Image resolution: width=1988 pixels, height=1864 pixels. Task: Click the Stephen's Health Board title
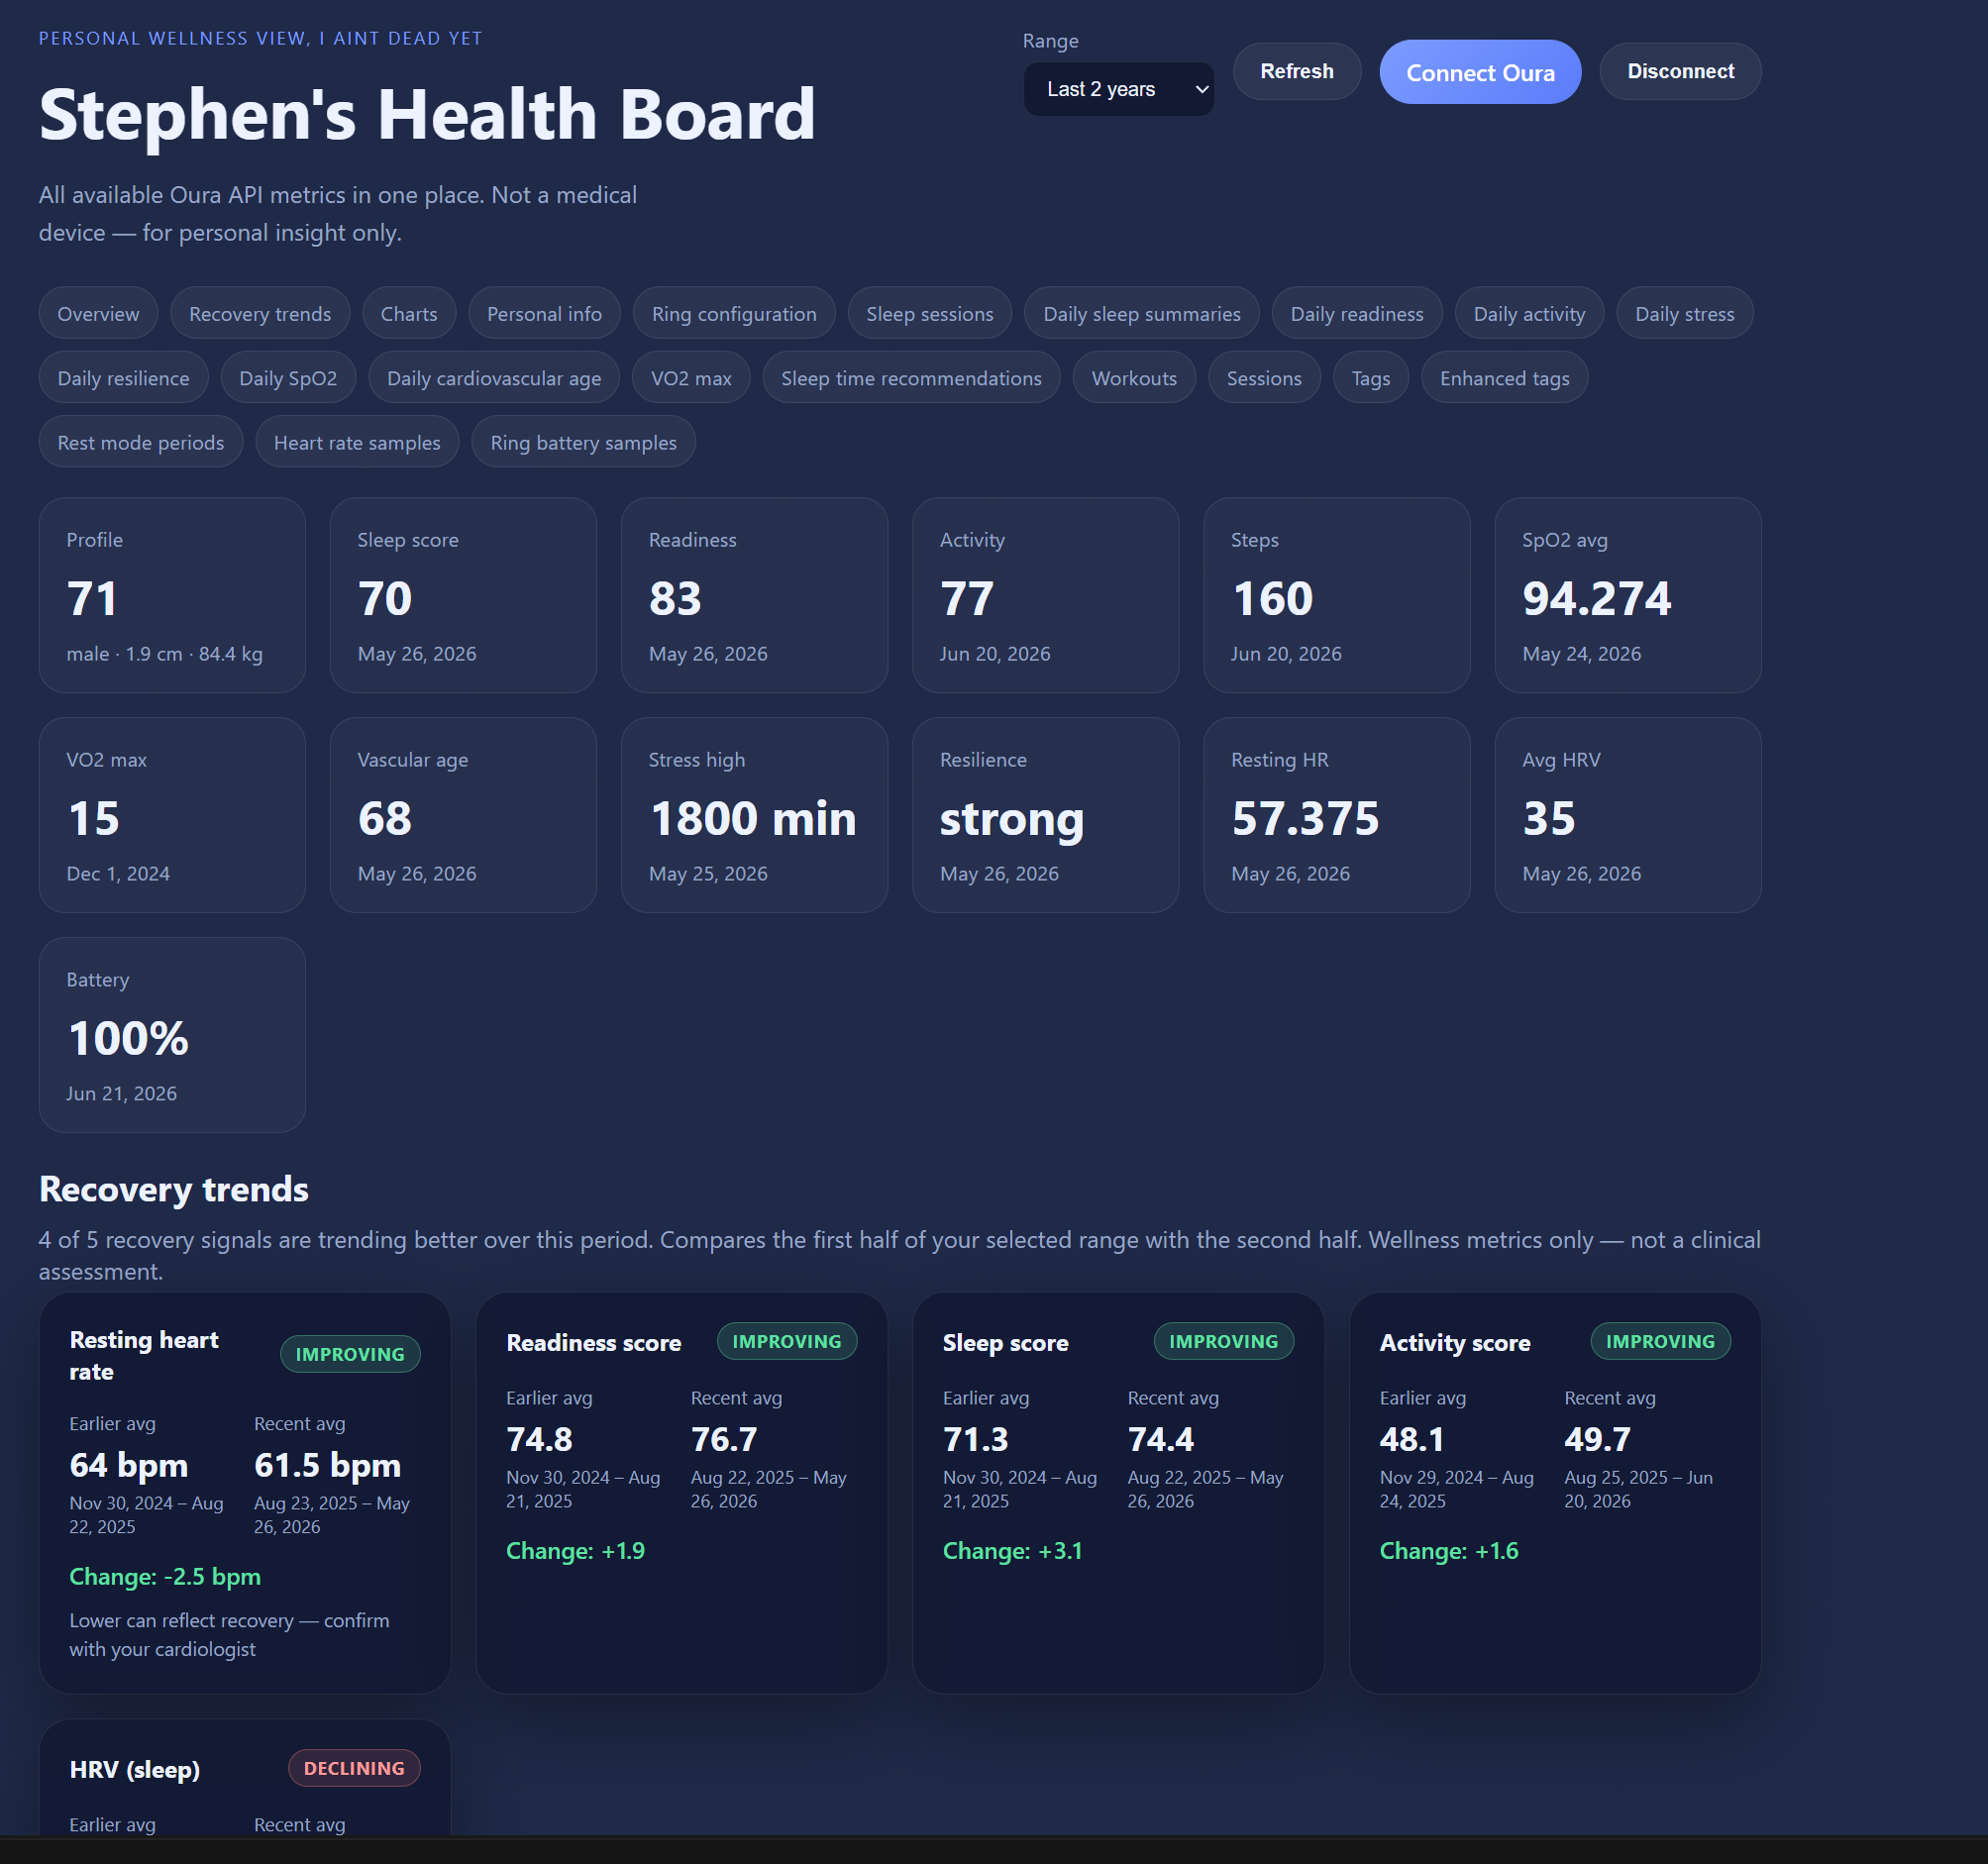tap(427, 114)
